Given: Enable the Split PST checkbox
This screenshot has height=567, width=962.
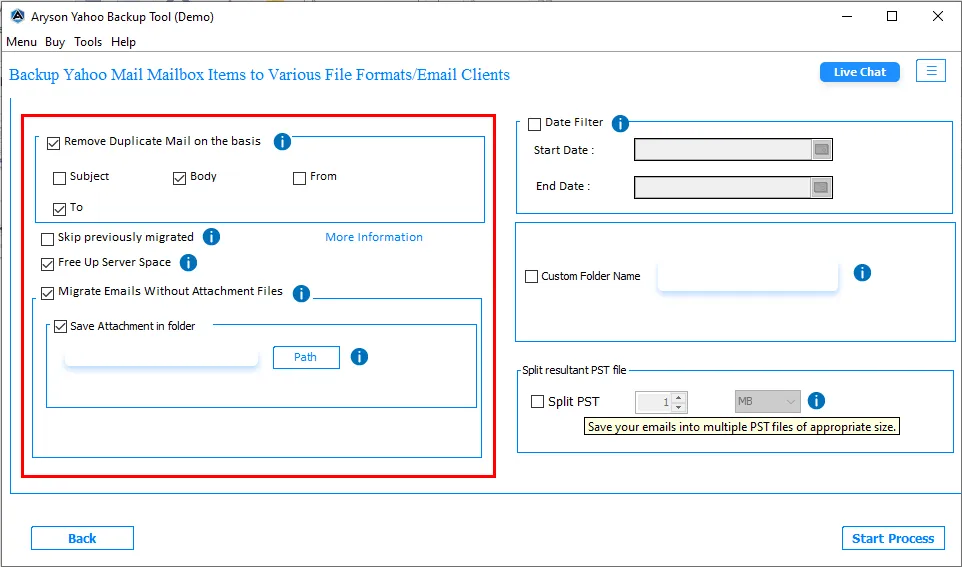Looking at the screenshot, I should point(537,401).
